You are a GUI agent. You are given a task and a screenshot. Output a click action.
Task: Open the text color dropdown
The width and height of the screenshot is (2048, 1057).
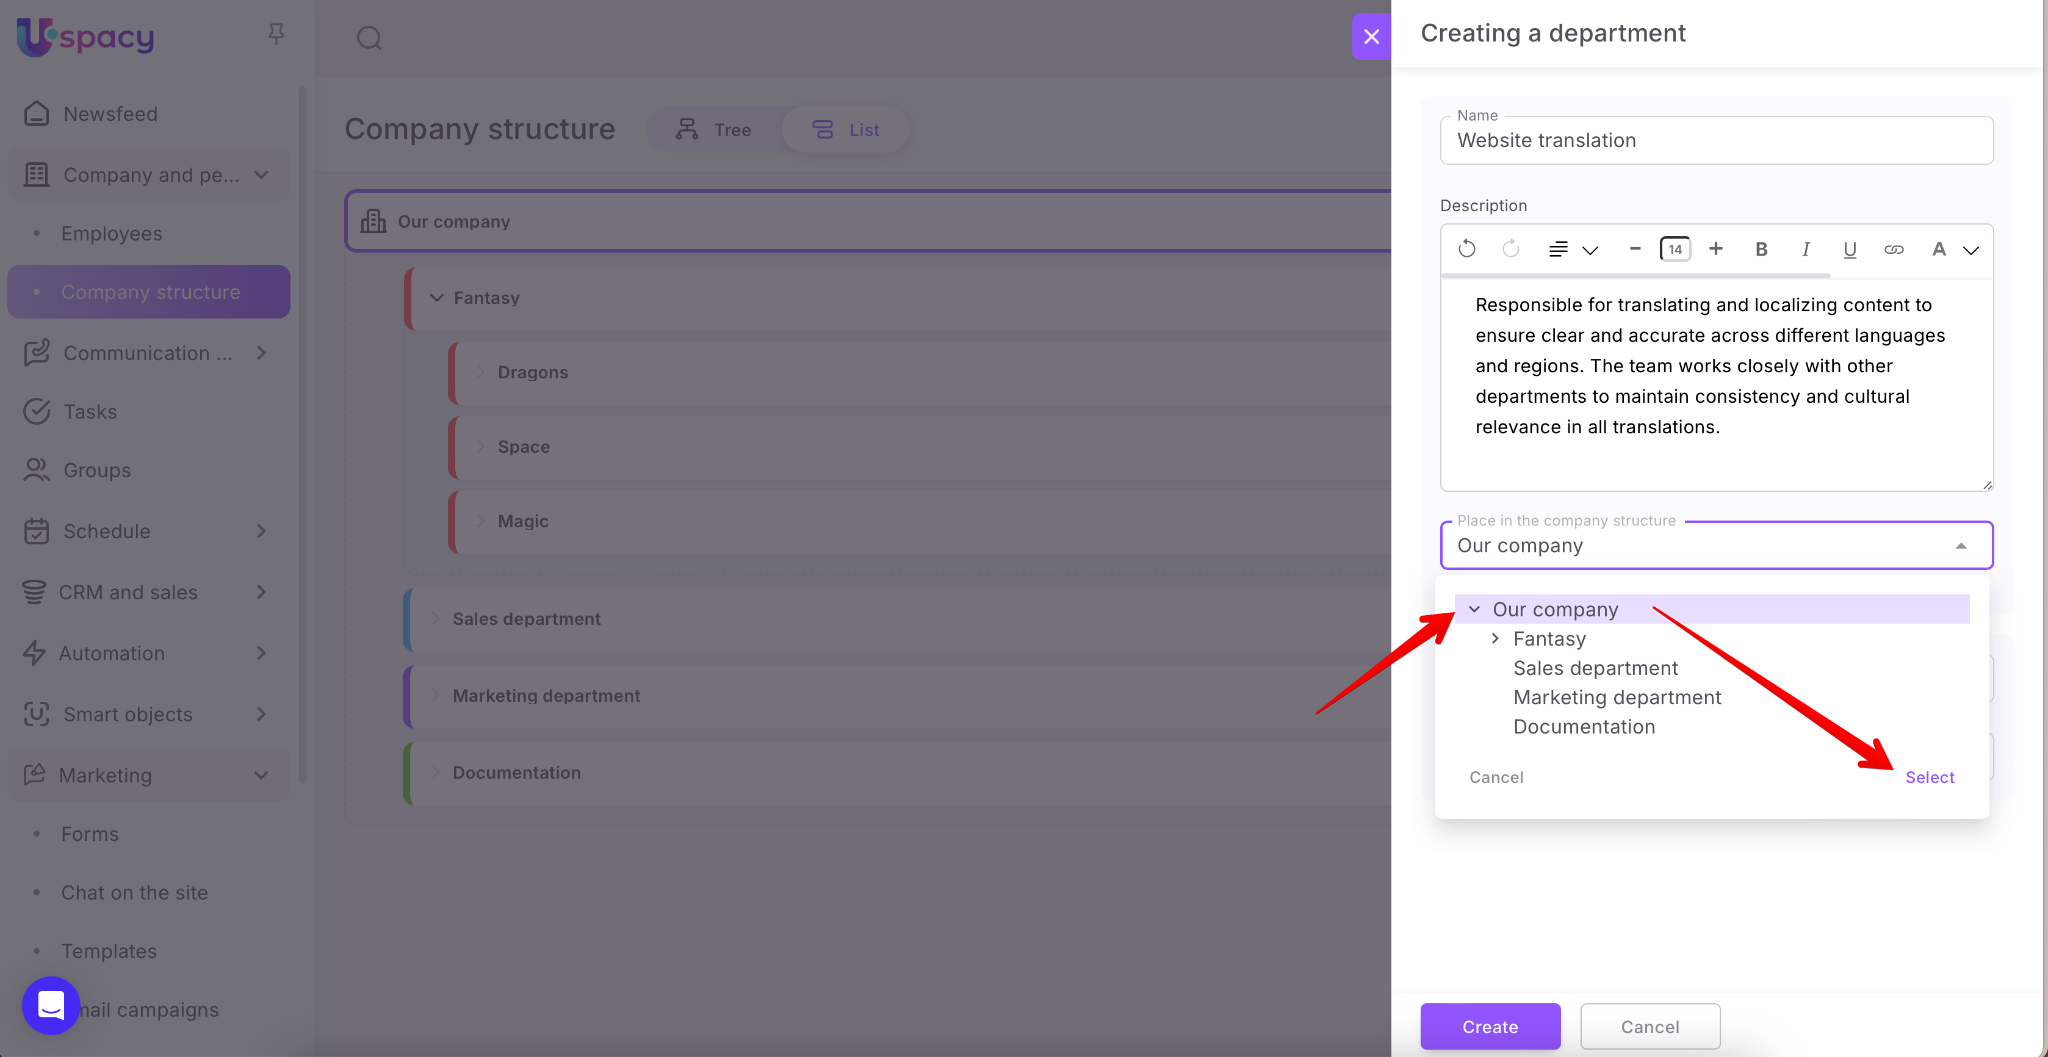1953,249
